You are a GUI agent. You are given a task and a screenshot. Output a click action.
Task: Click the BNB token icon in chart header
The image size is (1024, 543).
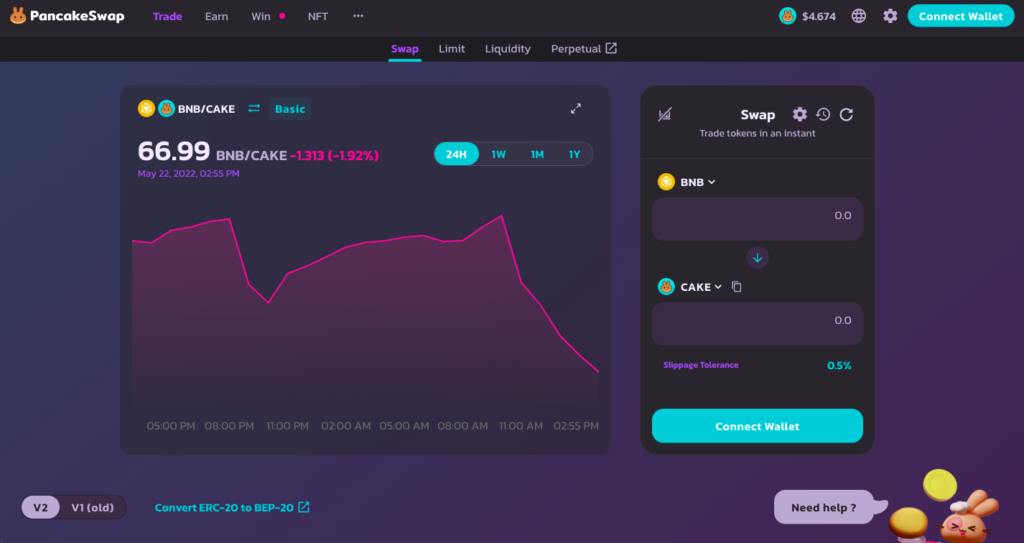pos(146,108)
